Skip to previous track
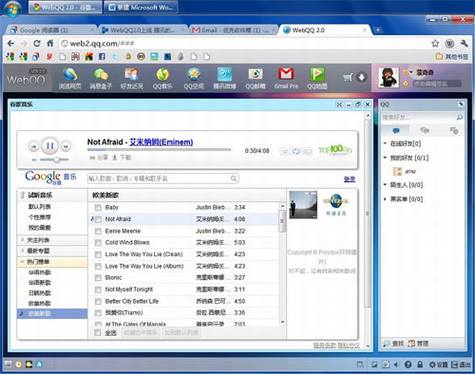Screen dimensions: 475x374 point(33,146)
